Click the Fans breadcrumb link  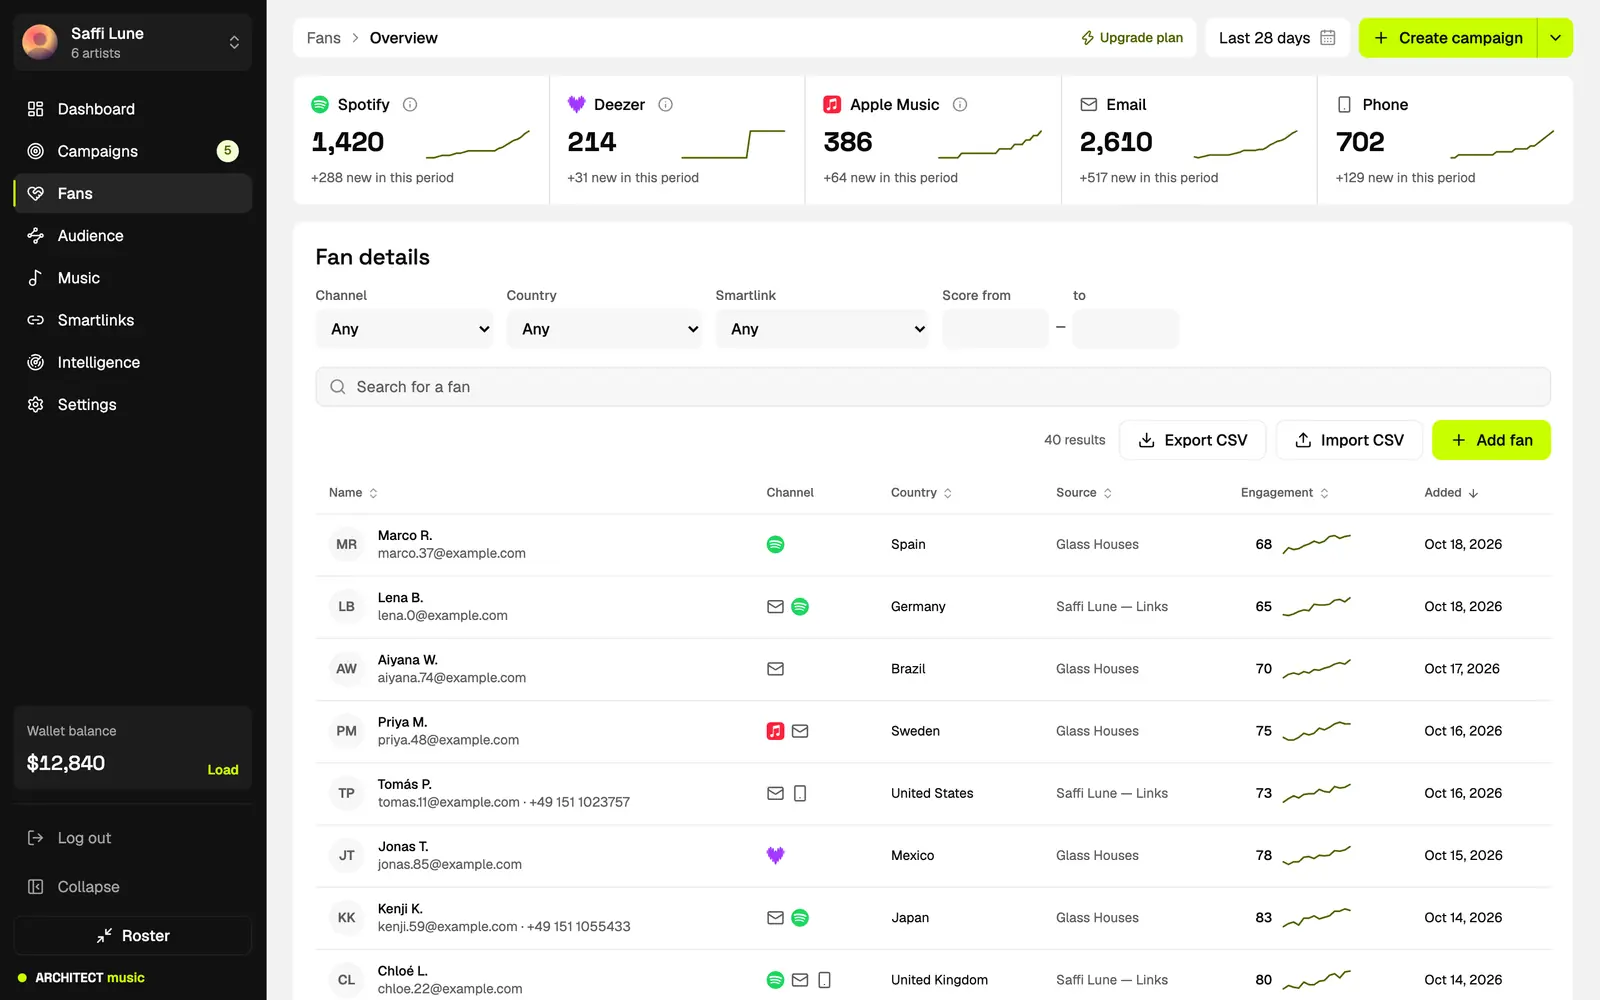[323, 38]
